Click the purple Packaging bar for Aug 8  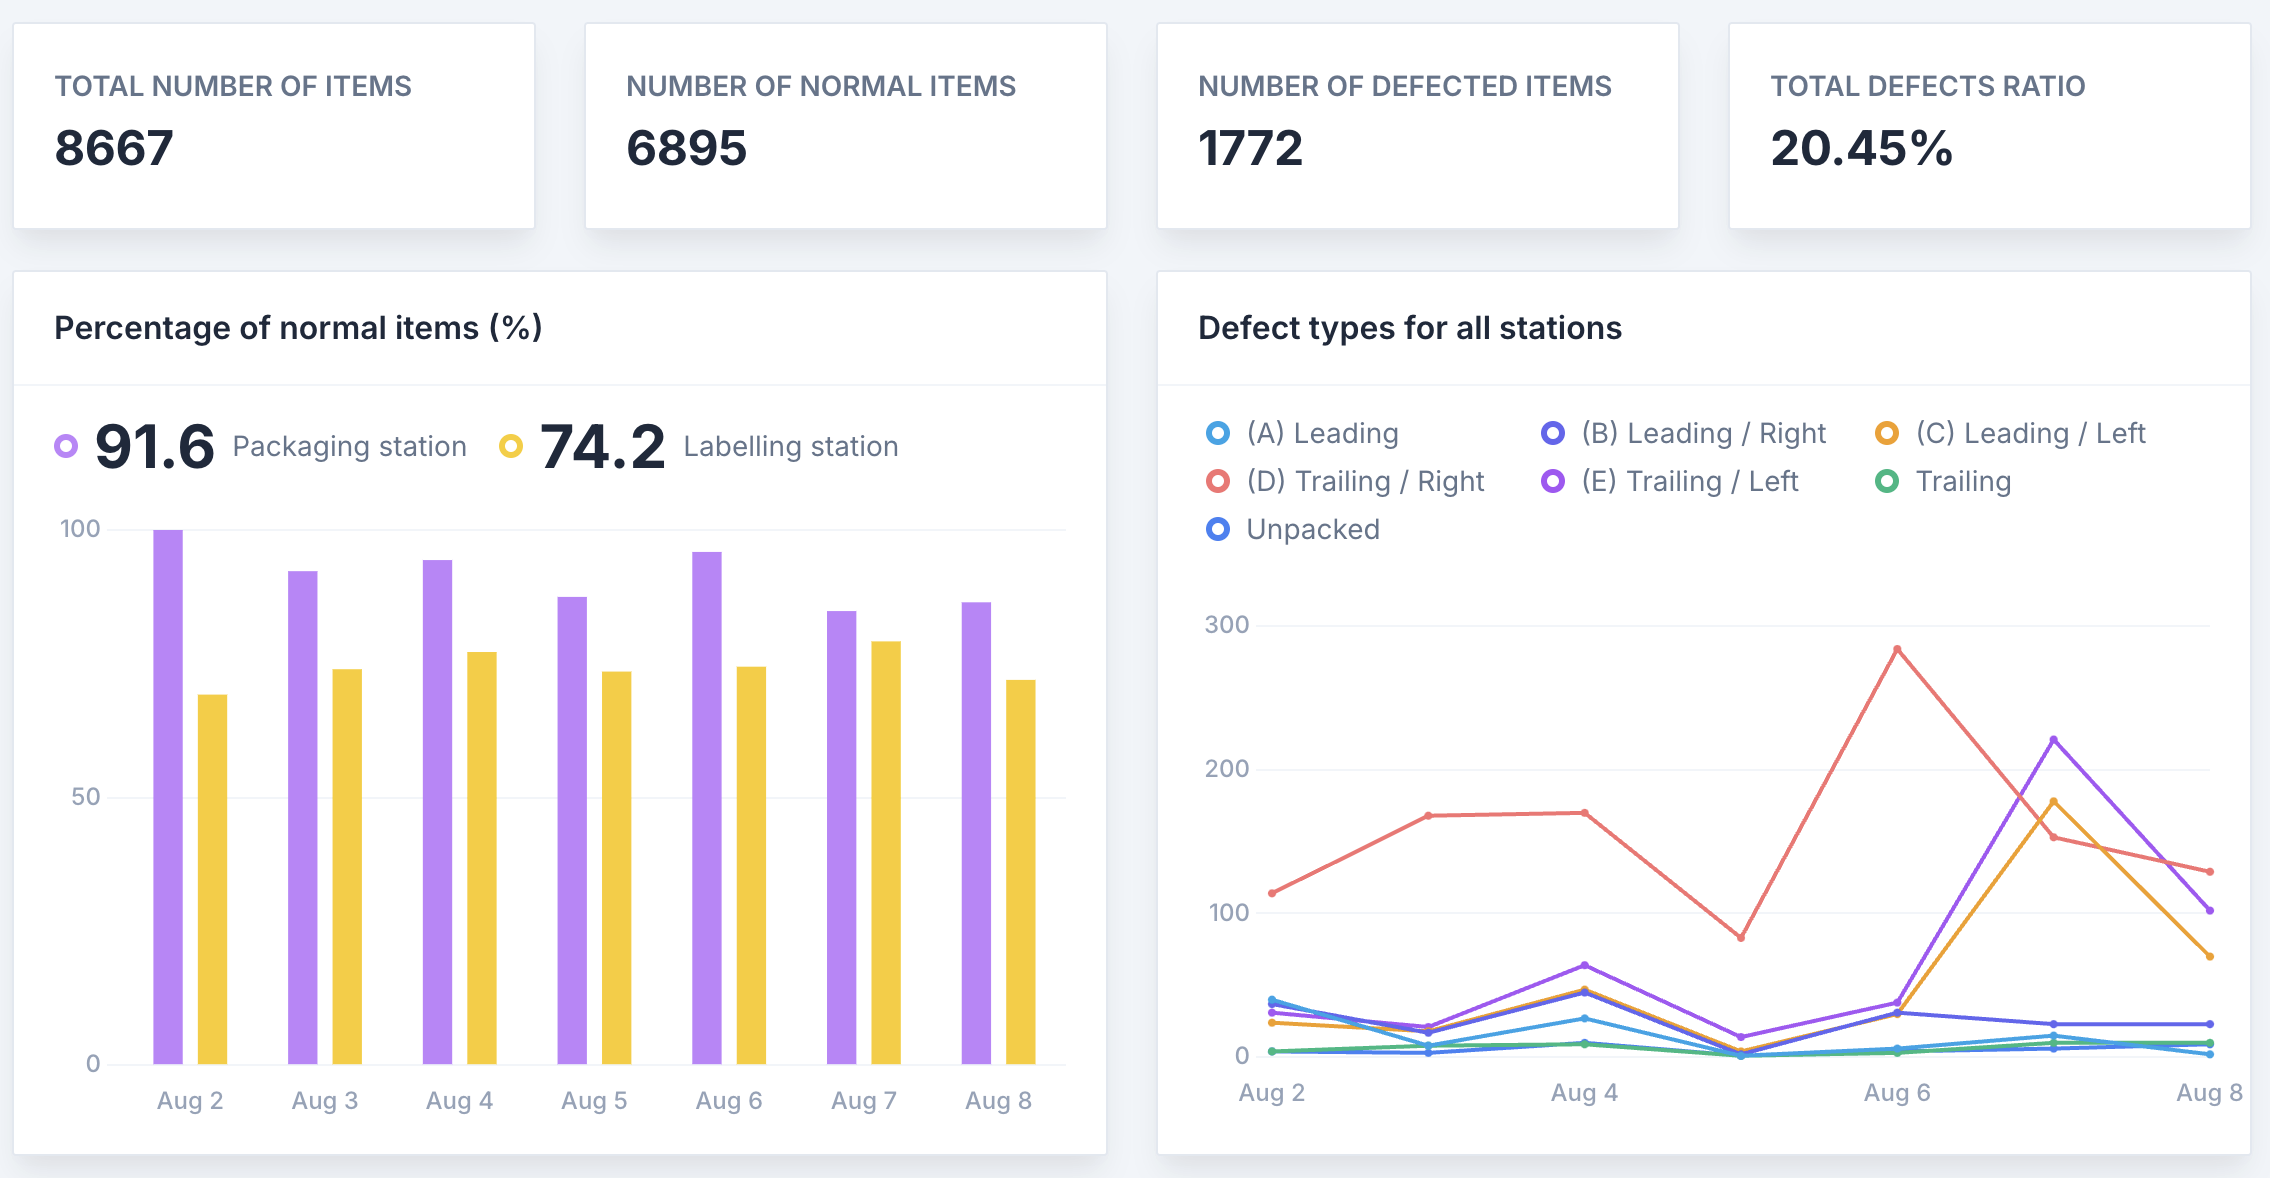[976, 833]
